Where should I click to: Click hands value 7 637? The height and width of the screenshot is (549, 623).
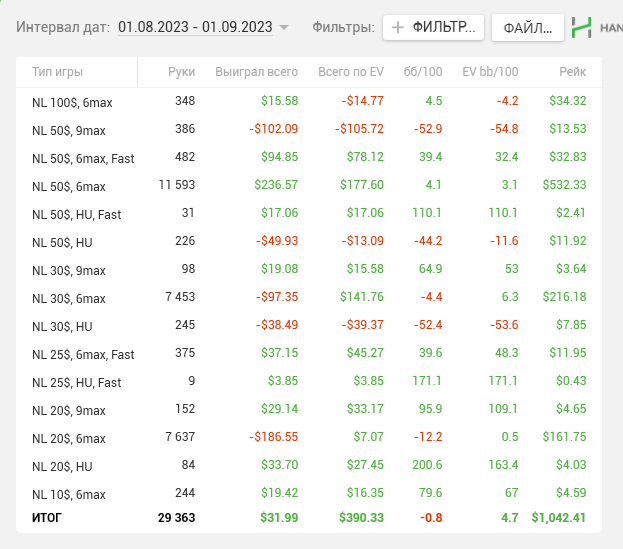(x=180, y=437)
